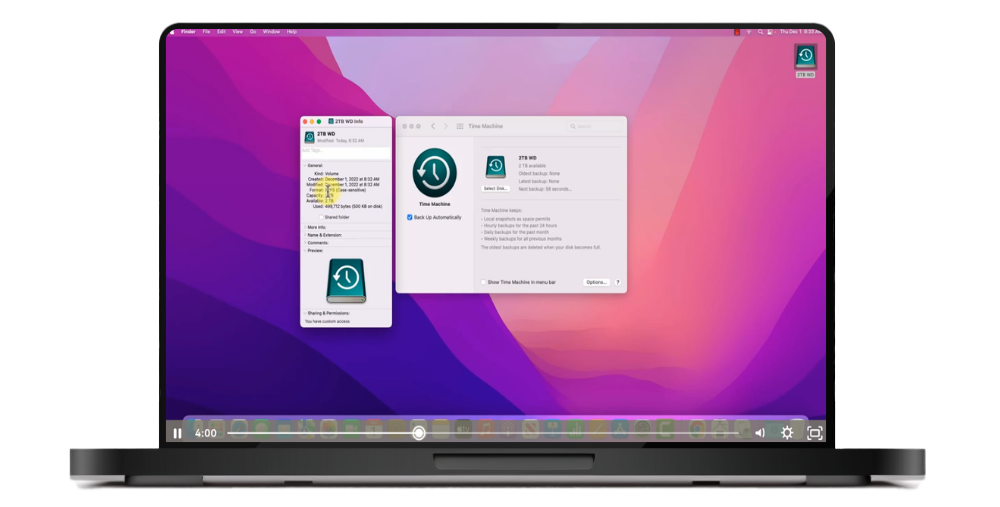1000x507 pixels.
Task: Enter fullscreen video mode
Action: 815,433
